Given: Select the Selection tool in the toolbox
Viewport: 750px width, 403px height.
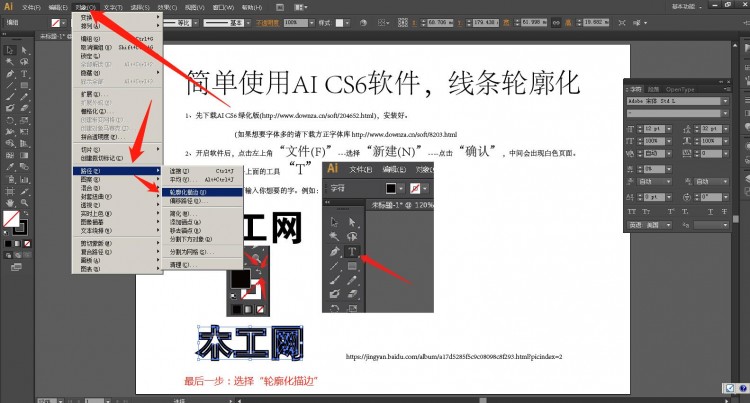Looking at the screenshot, I should [10, 50].
